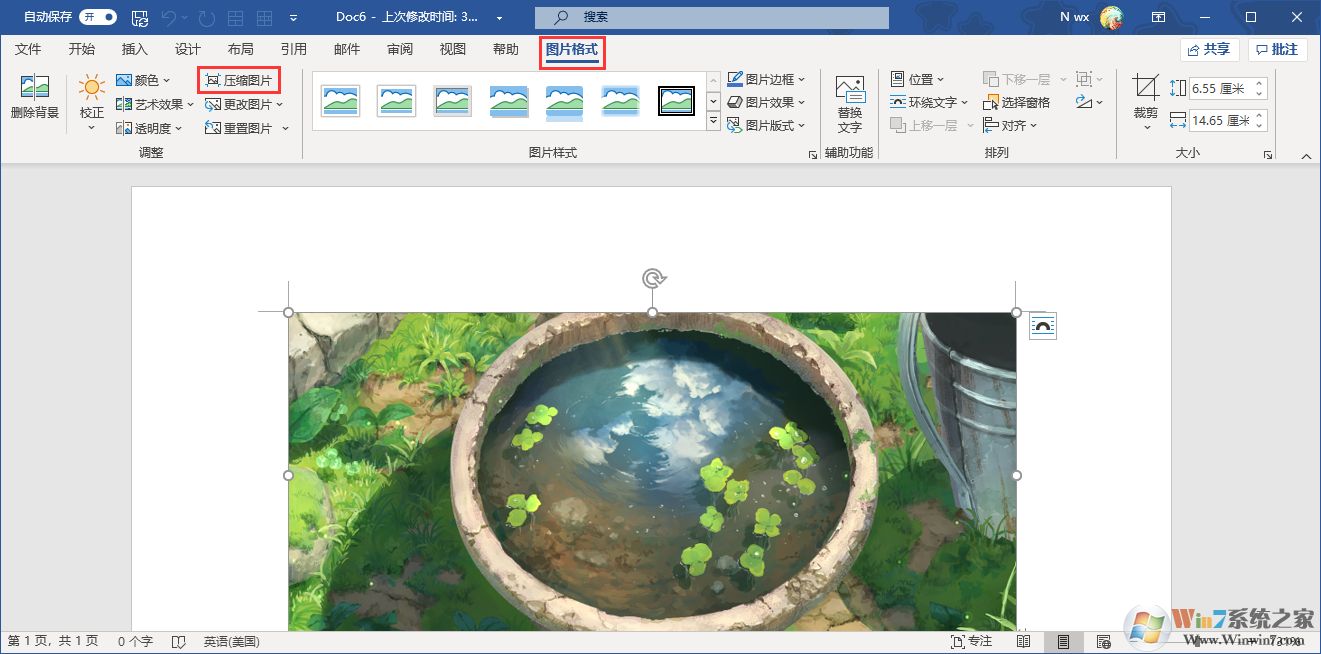1321x654 pixels.
Task: Open the Color (颜色) dropdown
Action: [x=142, y=80]
